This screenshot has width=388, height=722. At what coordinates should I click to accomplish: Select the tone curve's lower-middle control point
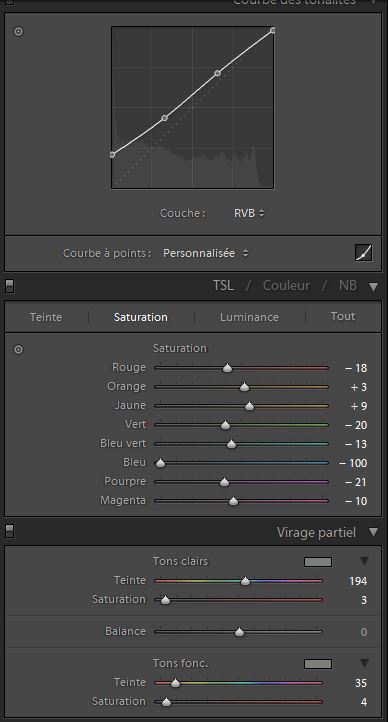(164, 118)
